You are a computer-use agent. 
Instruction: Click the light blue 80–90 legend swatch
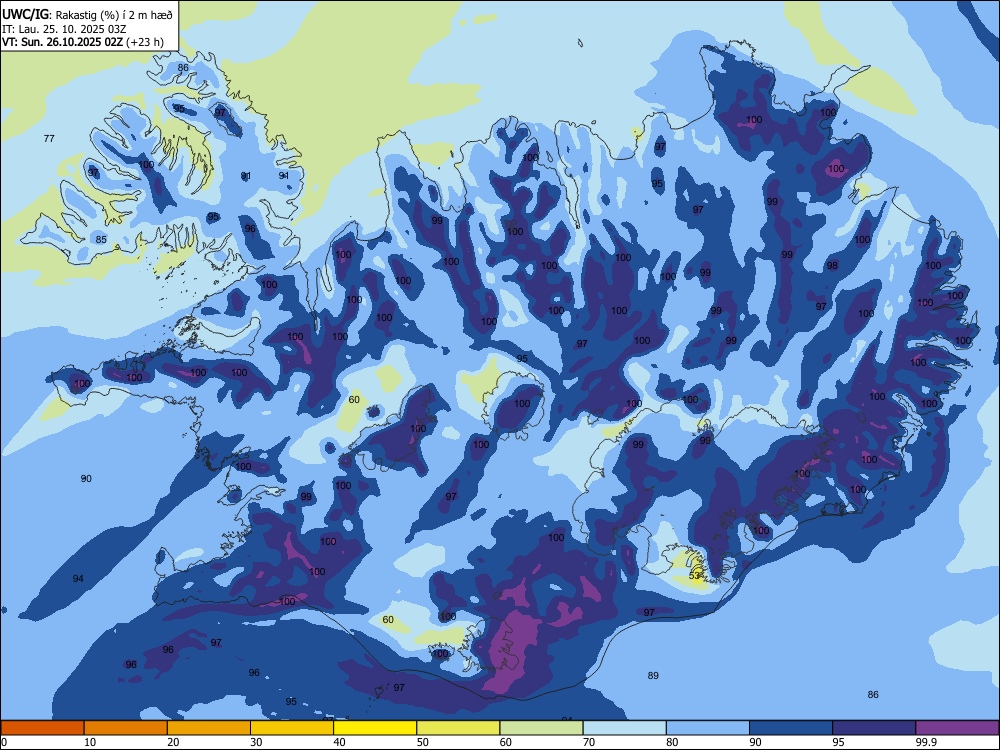coord(708,728)
